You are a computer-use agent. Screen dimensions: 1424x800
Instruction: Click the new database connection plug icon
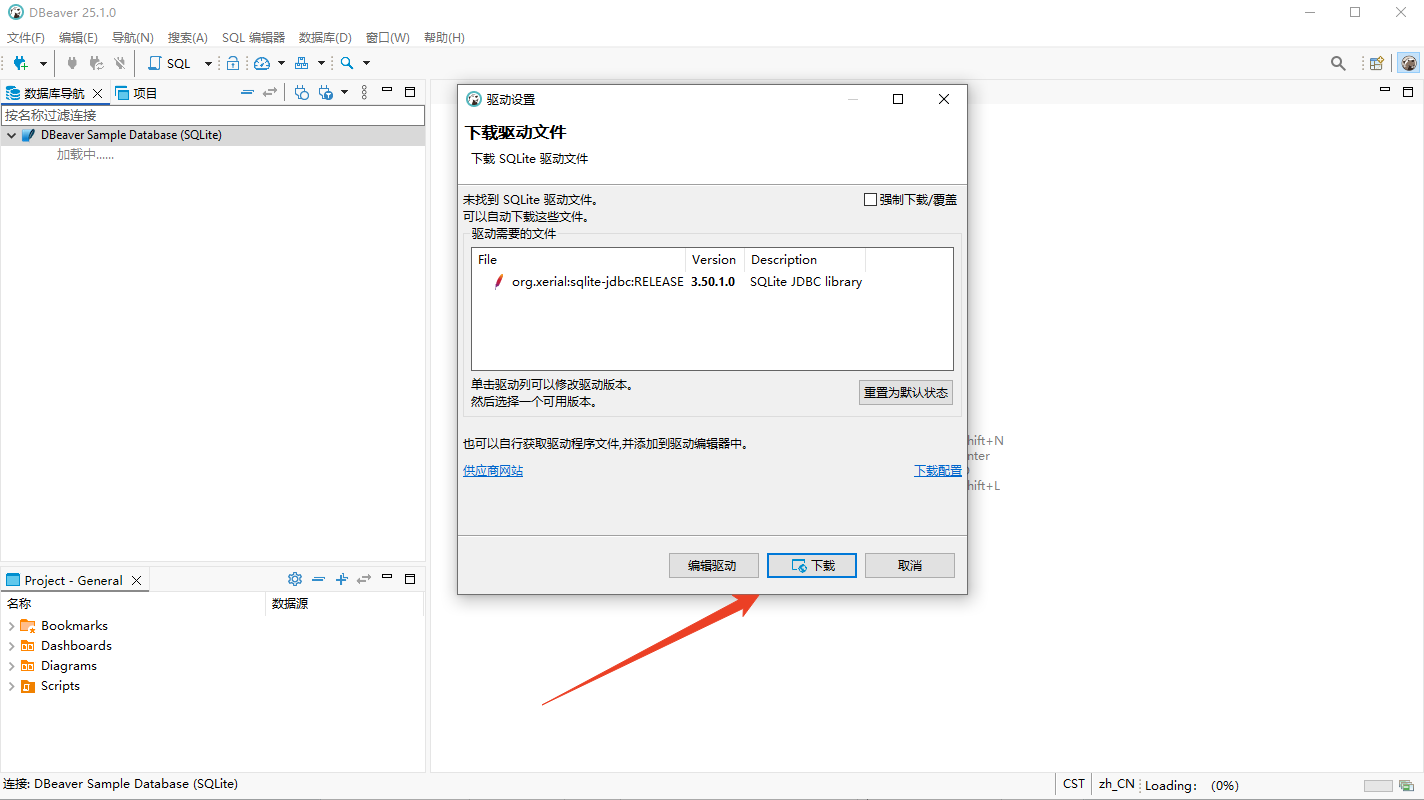pyautogui.click(x=20, y=63)
